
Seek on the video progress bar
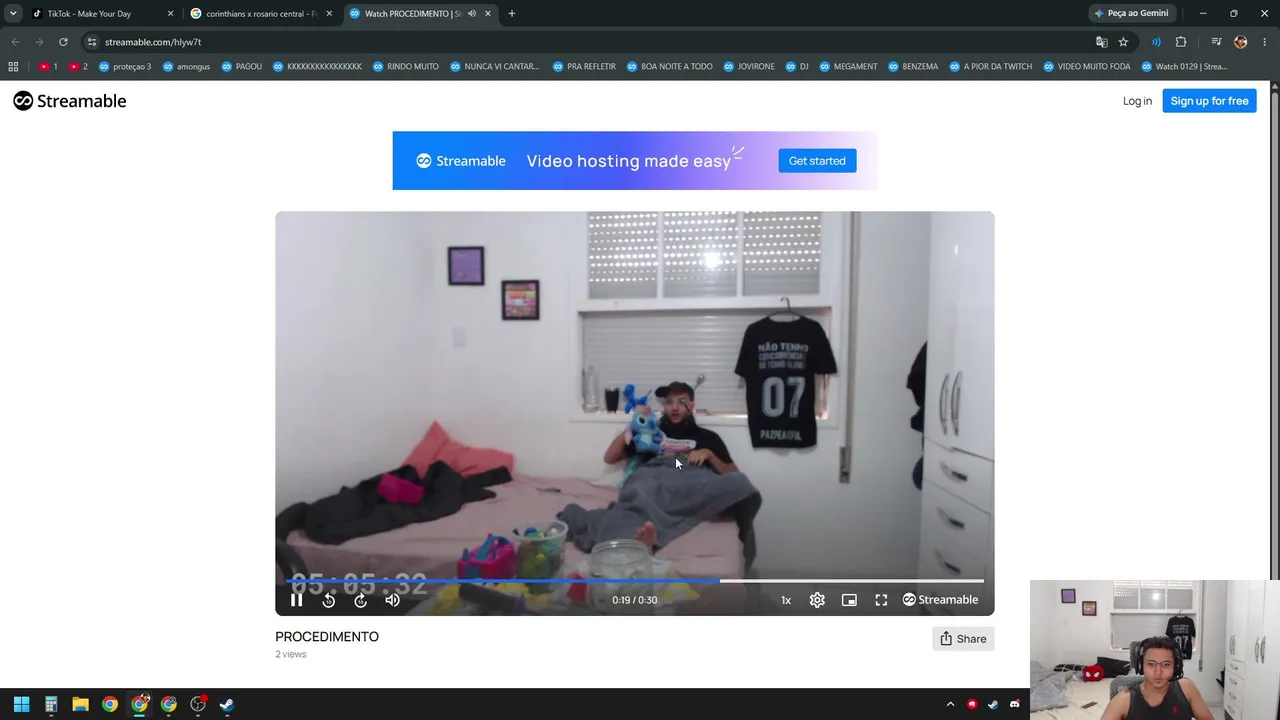coord(635,580)
